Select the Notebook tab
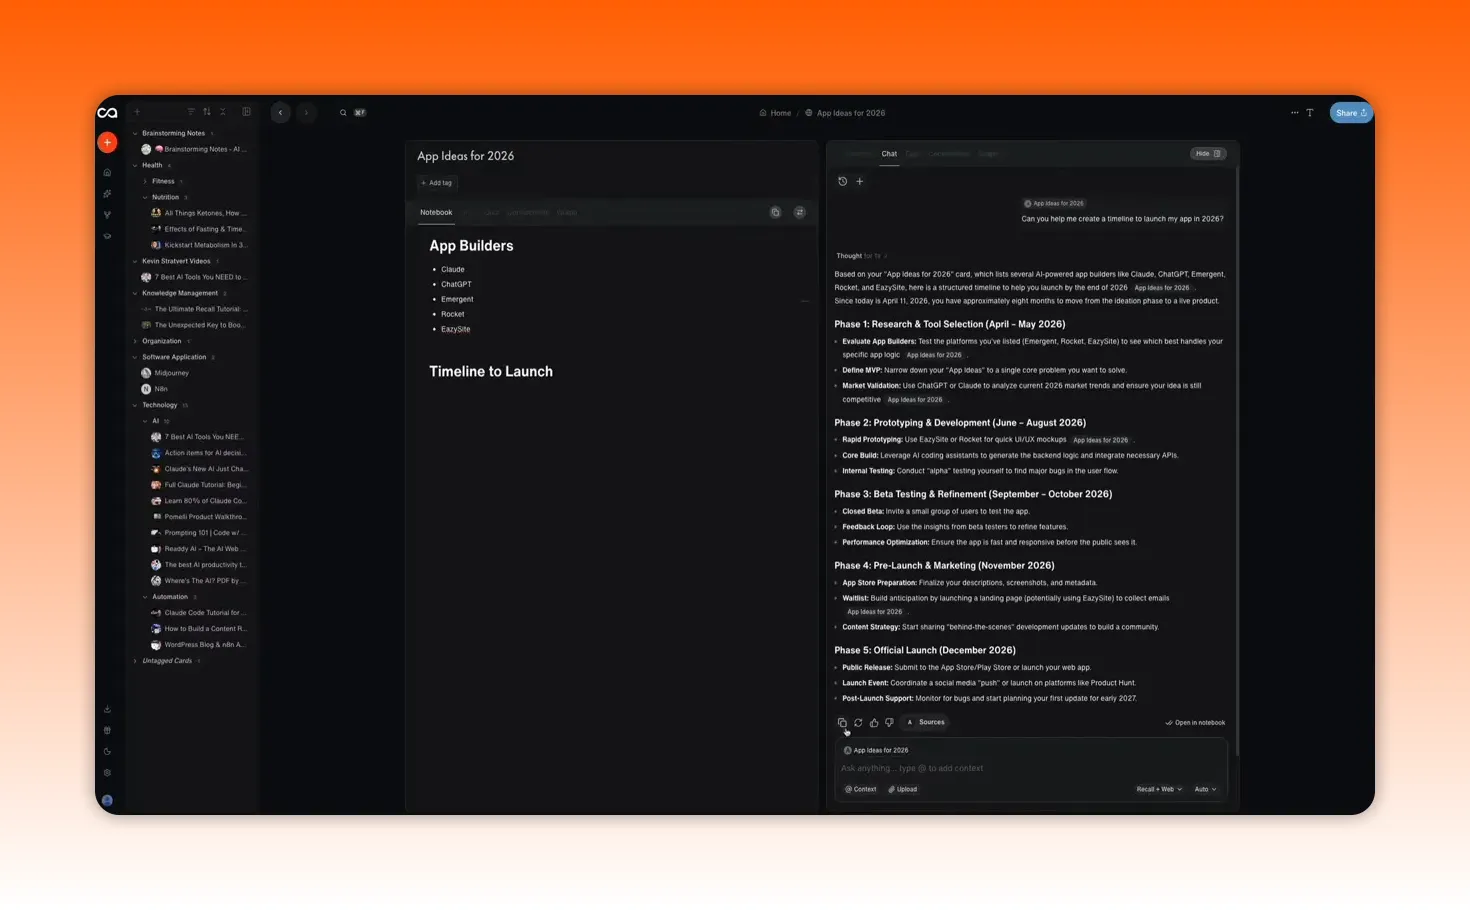Image resolution: width=1470 pixels, height=910 pixels. (436, 212)
